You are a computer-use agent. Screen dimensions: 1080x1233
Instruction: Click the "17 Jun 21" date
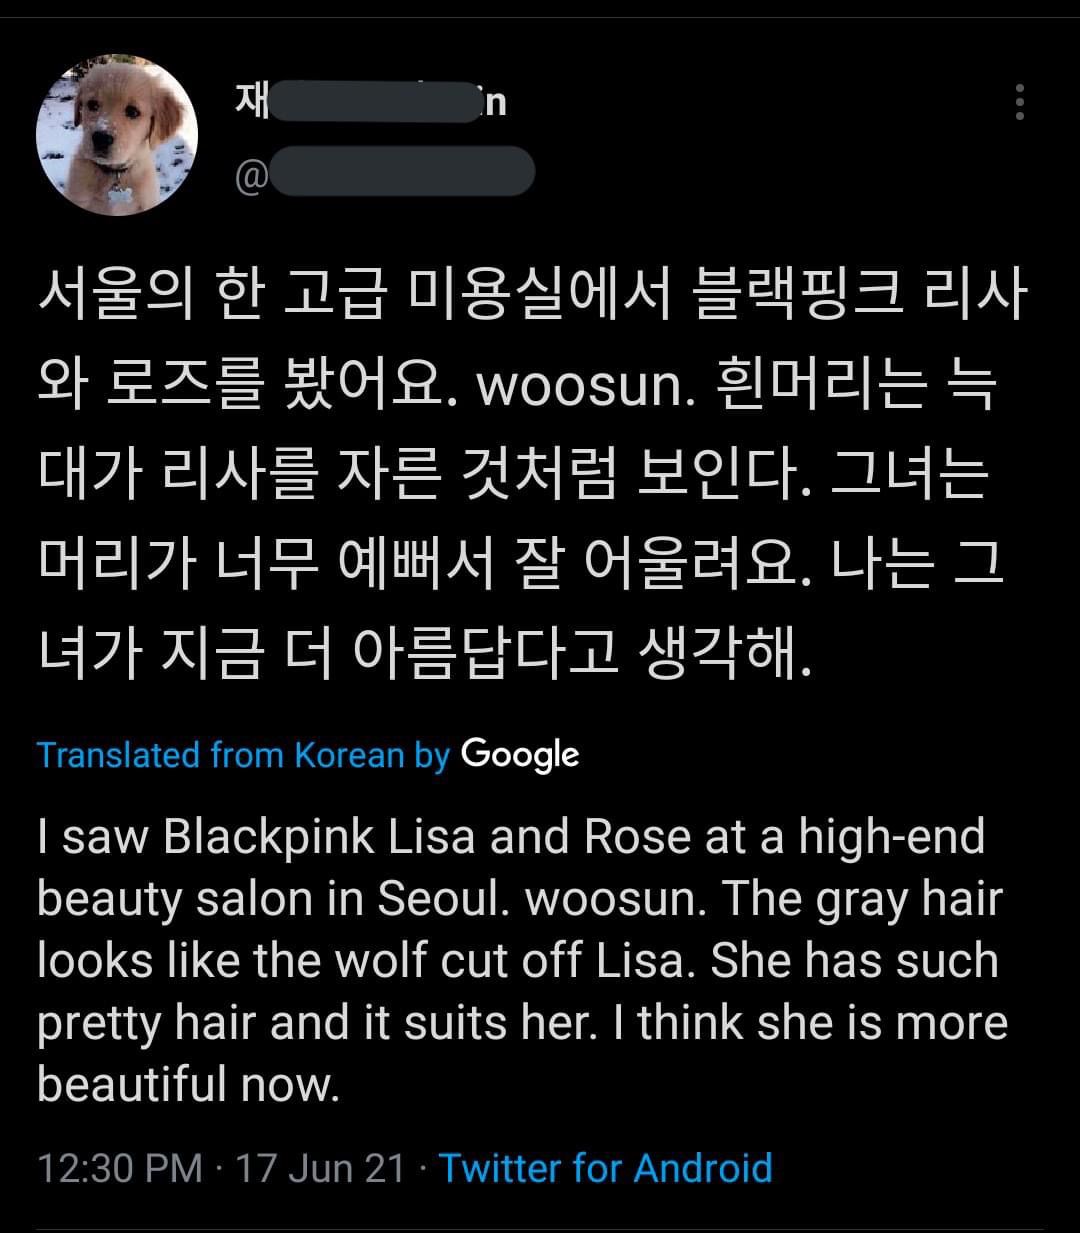click(320, 1168)
